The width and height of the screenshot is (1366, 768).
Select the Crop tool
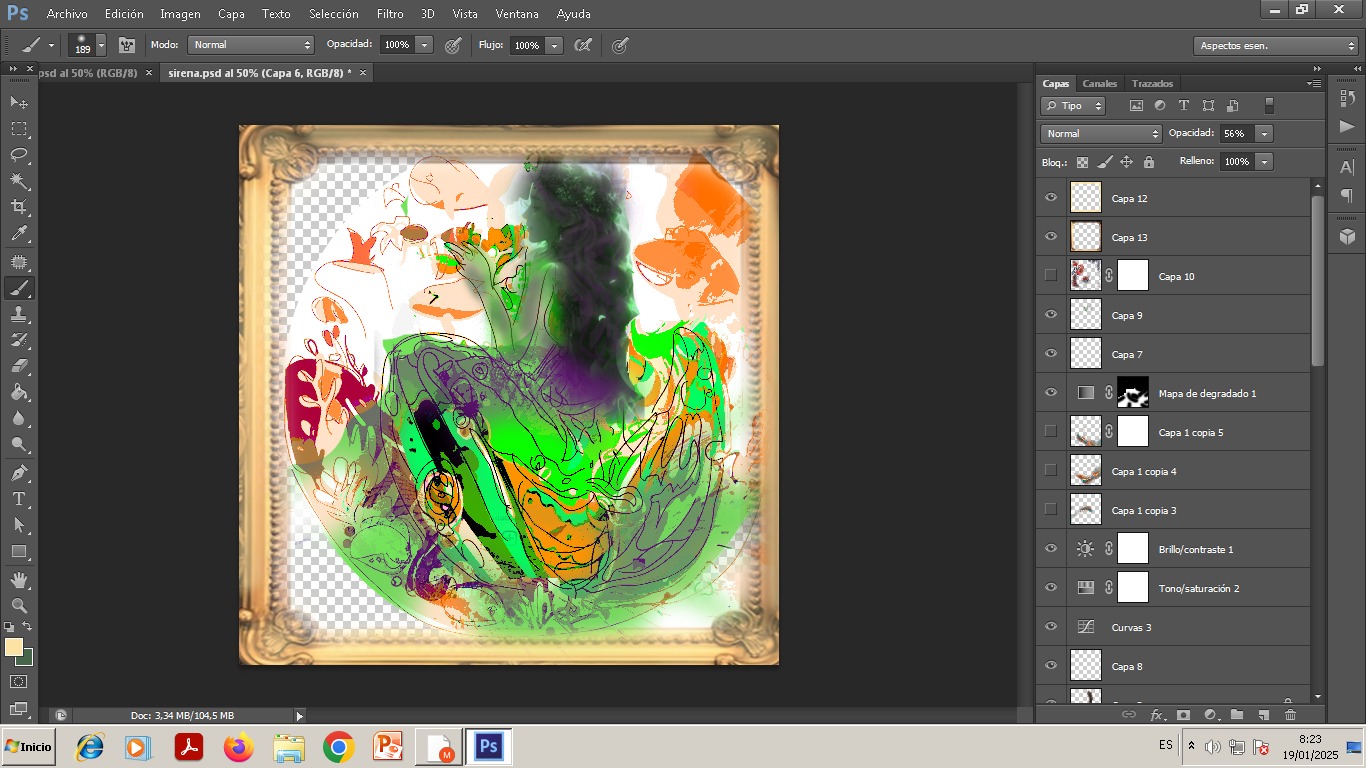point(19,207)
